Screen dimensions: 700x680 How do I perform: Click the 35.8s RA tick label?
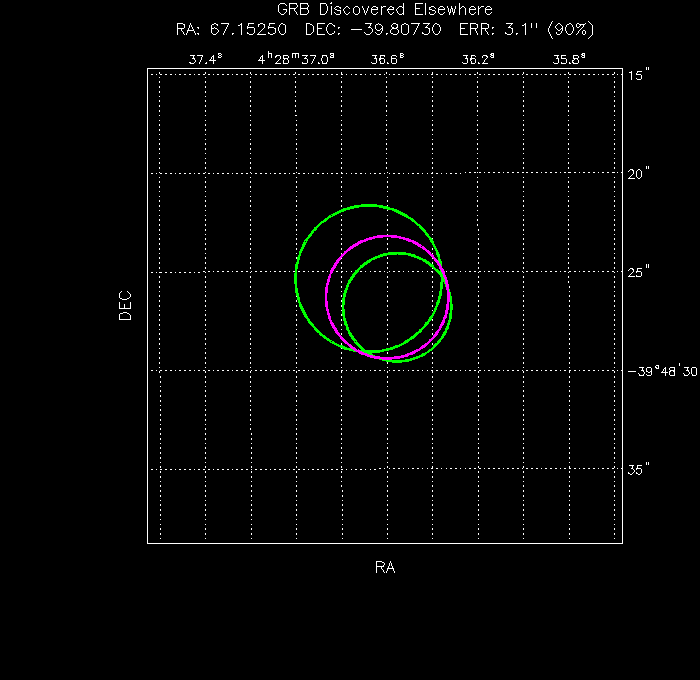pyautogui.click(x=569, y=59)
